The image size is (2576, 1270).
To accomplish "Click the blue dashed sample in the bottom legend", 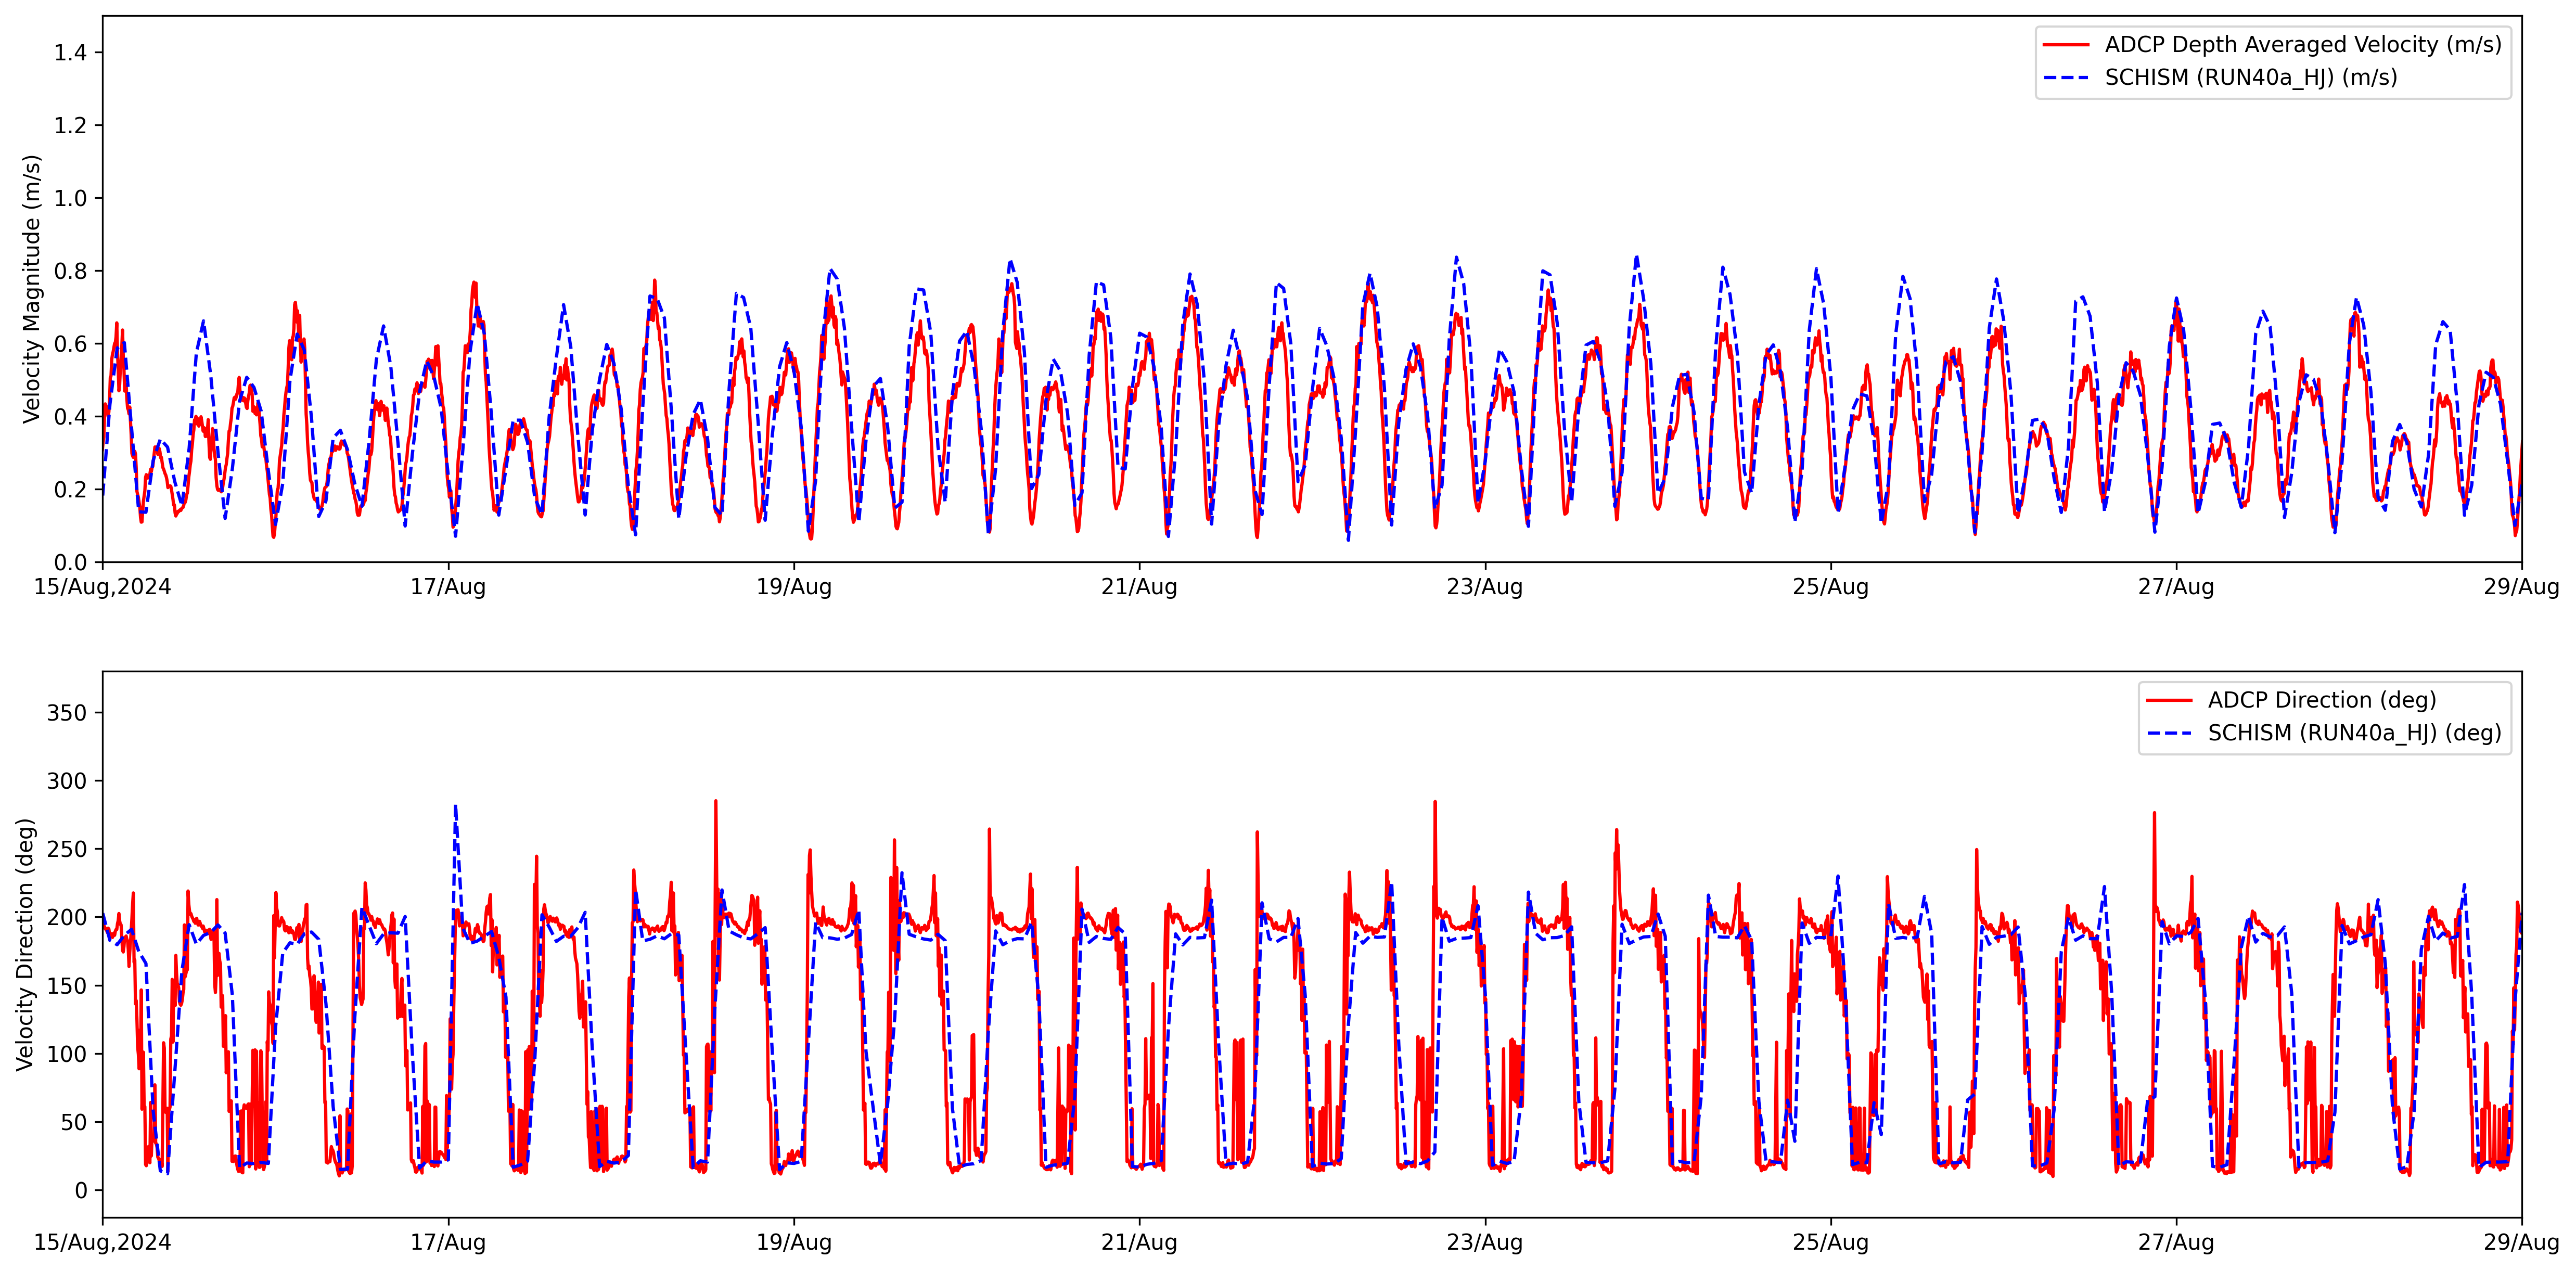I will [x=2169, y=733].
